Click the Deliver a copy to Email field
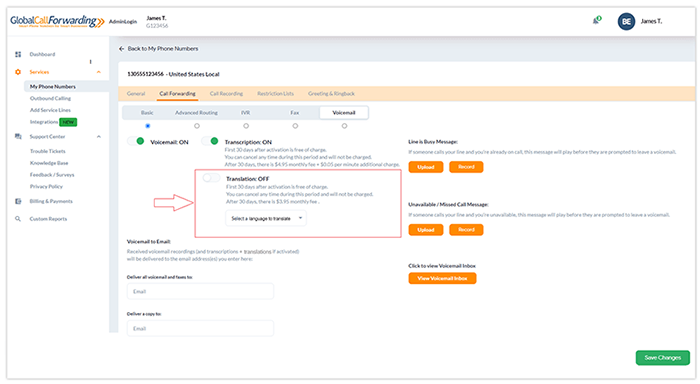Image resolution: width=700 pixels, height=384 pixels. tap(200, 329)
